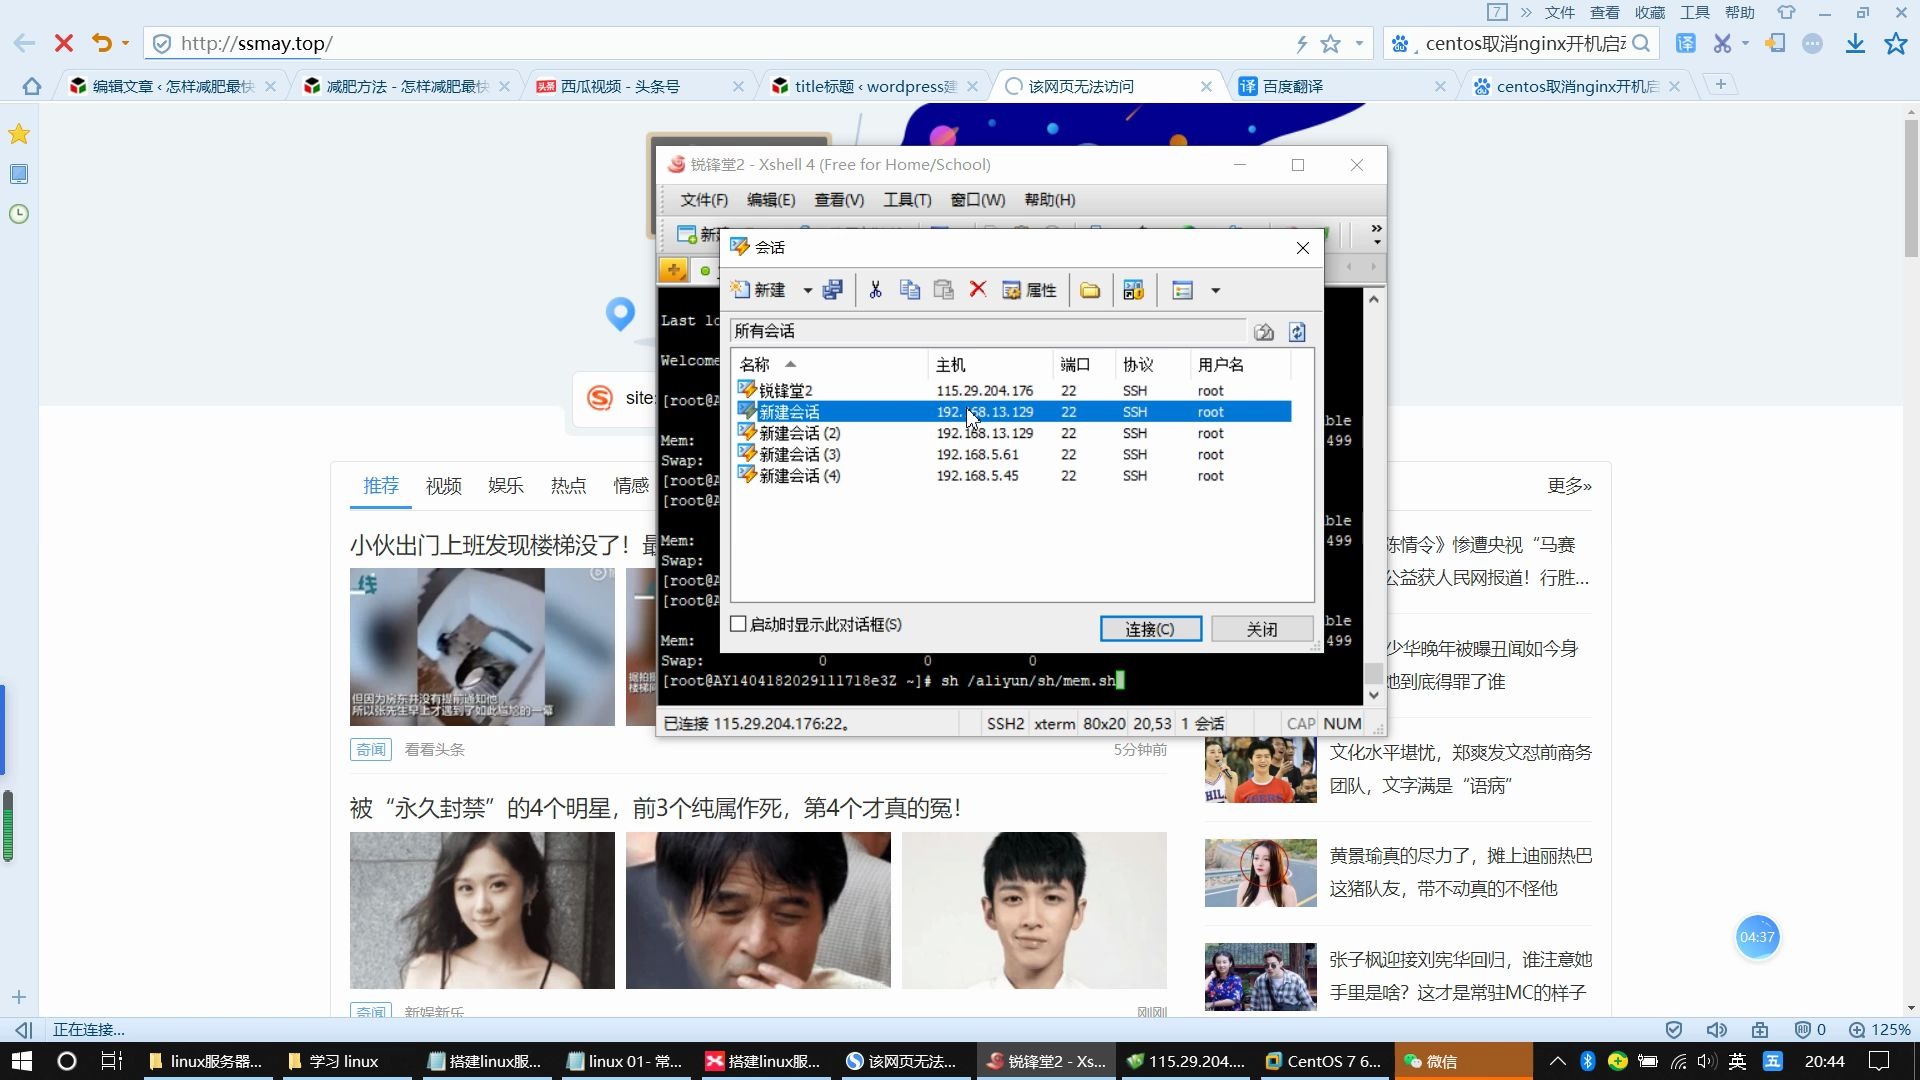Click 名称 column header to sort sessions
Viewport: 1920px width, 1080px height.
coord(757,364)
